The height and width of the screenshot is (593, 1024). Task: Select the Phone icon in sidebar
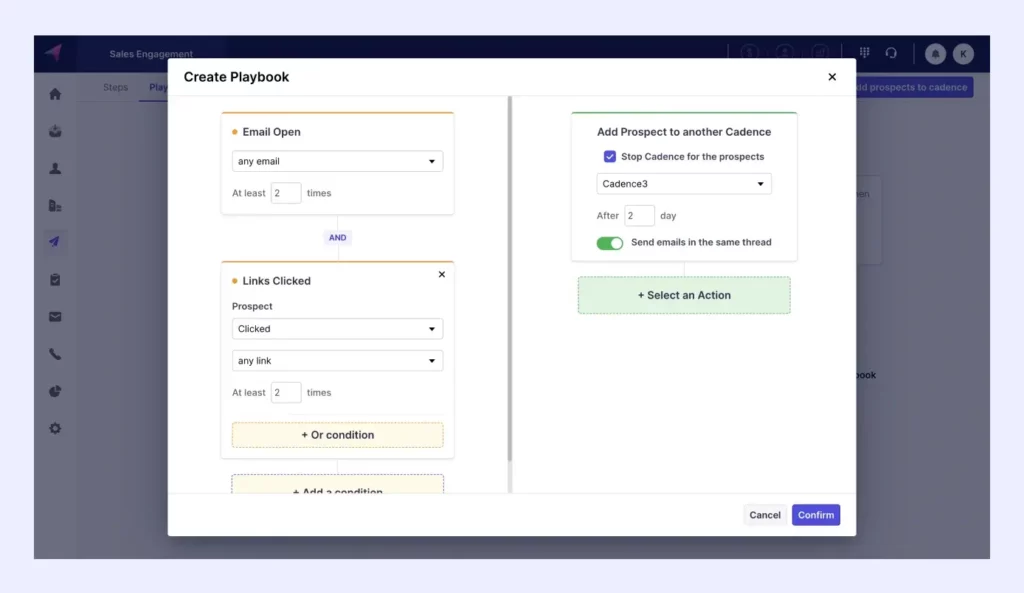54,352
